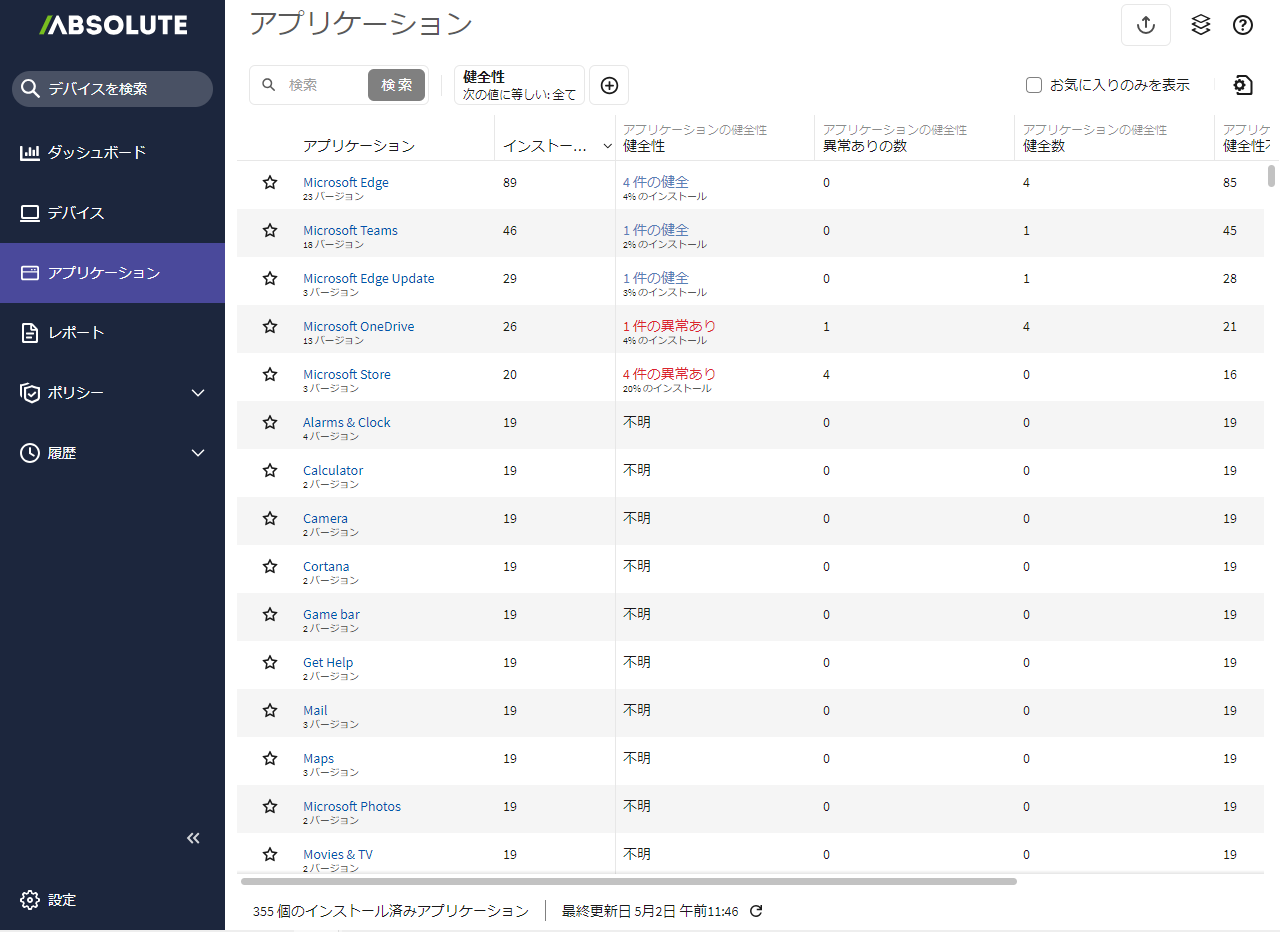
Task: Open 4件の異常あり link for Microsoft Store
Action: [669, 374]
